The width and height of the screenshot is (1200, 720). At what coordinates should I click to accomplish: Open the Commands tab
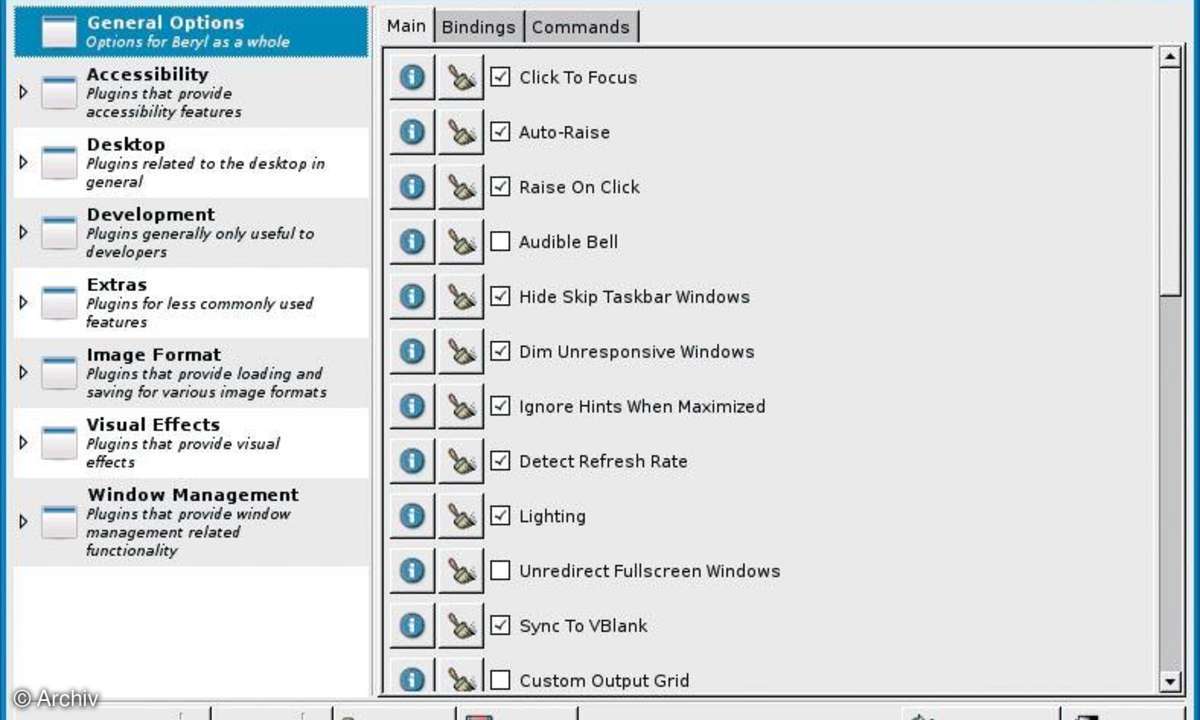pyautogui.click(x=581, y=28)
